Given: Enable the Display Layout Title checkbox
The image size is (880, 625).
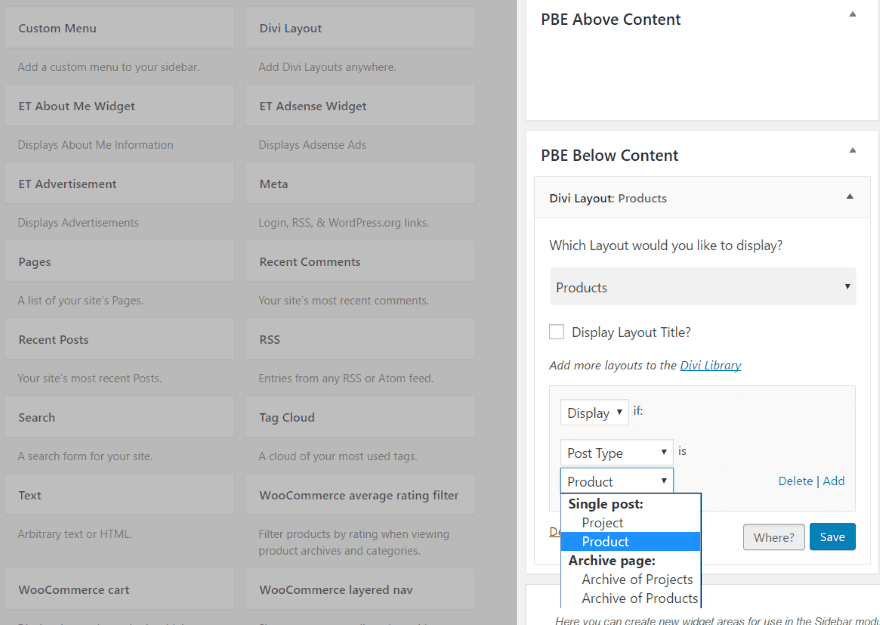Looking at the screenshot, I should pos(557,332).
